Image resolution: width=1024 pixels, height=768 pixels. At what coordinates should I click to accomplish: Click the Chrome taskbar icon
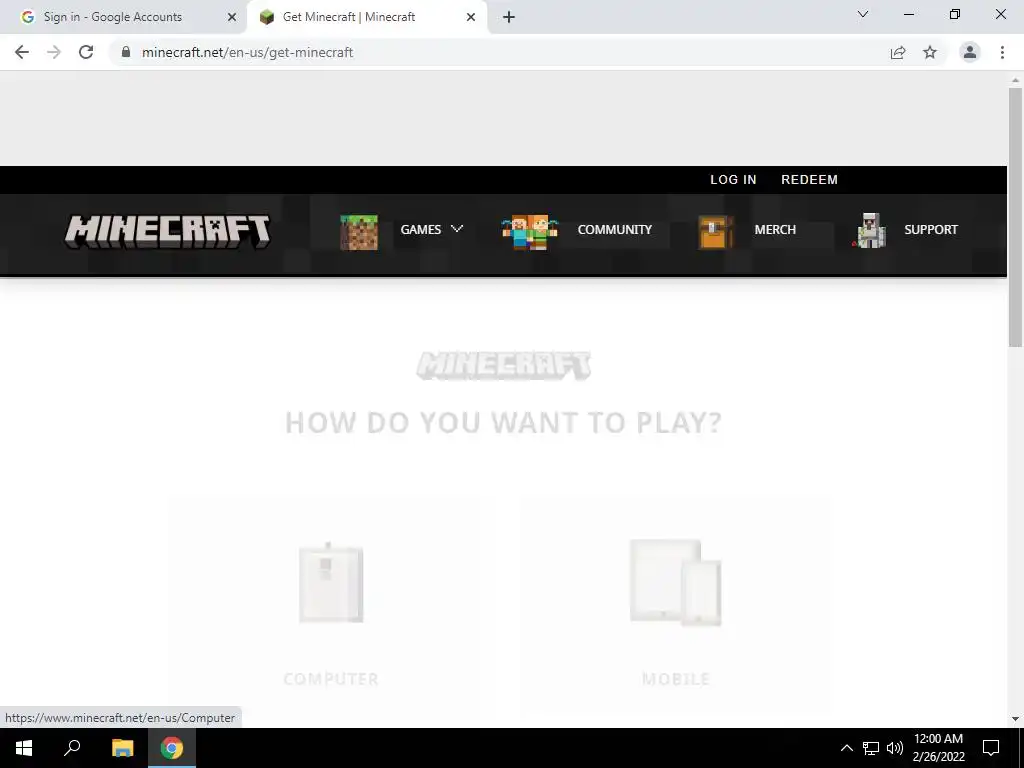click(172, 748)
